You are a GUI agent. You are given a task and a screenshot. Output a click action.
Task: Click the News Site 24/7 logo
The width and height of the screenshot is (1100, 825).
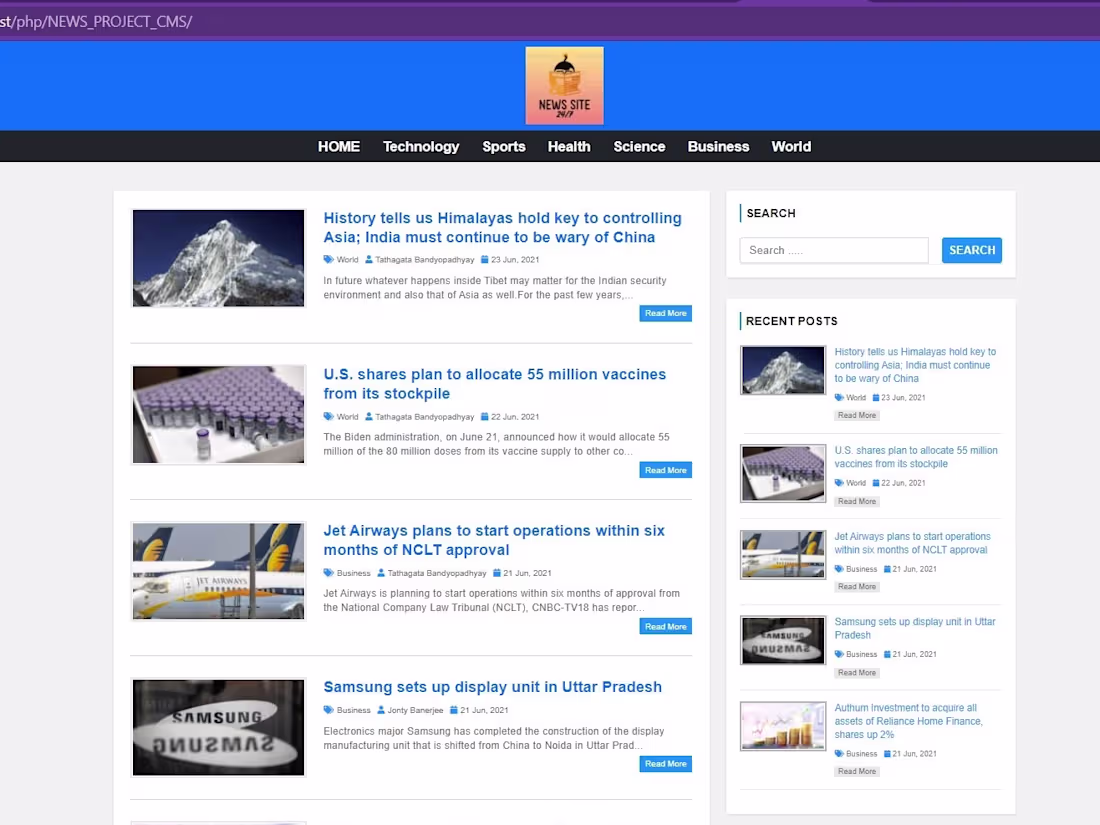coord(564,84)
